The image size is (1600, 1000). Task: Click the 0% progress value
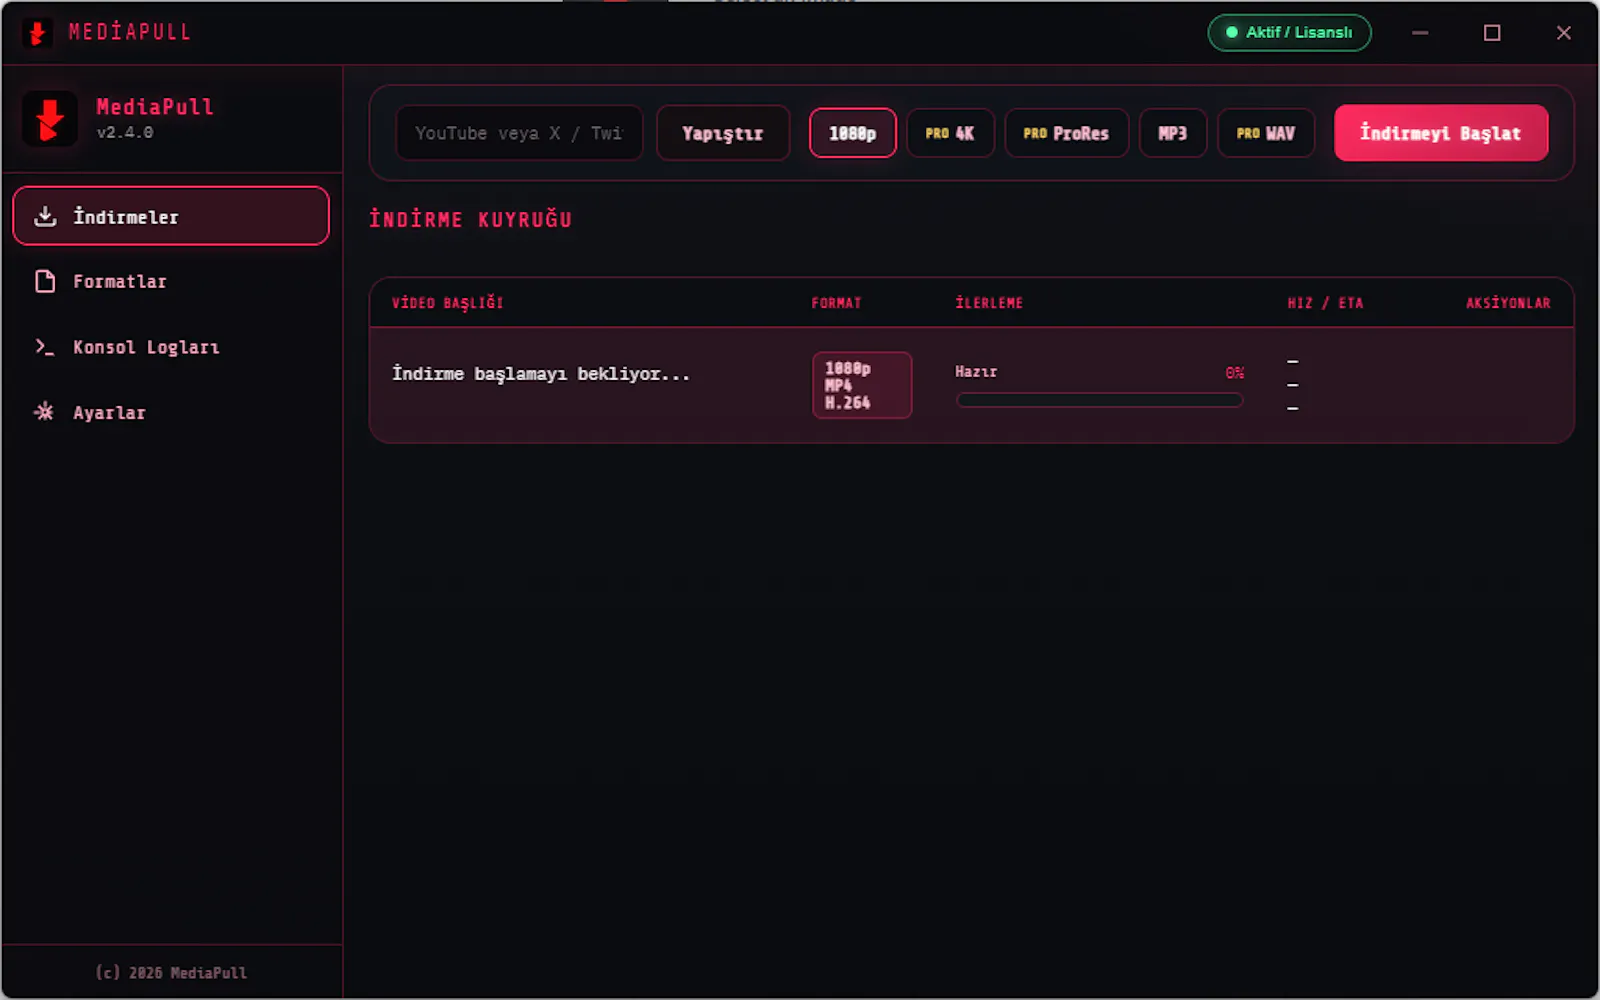tap(1235, 373)
